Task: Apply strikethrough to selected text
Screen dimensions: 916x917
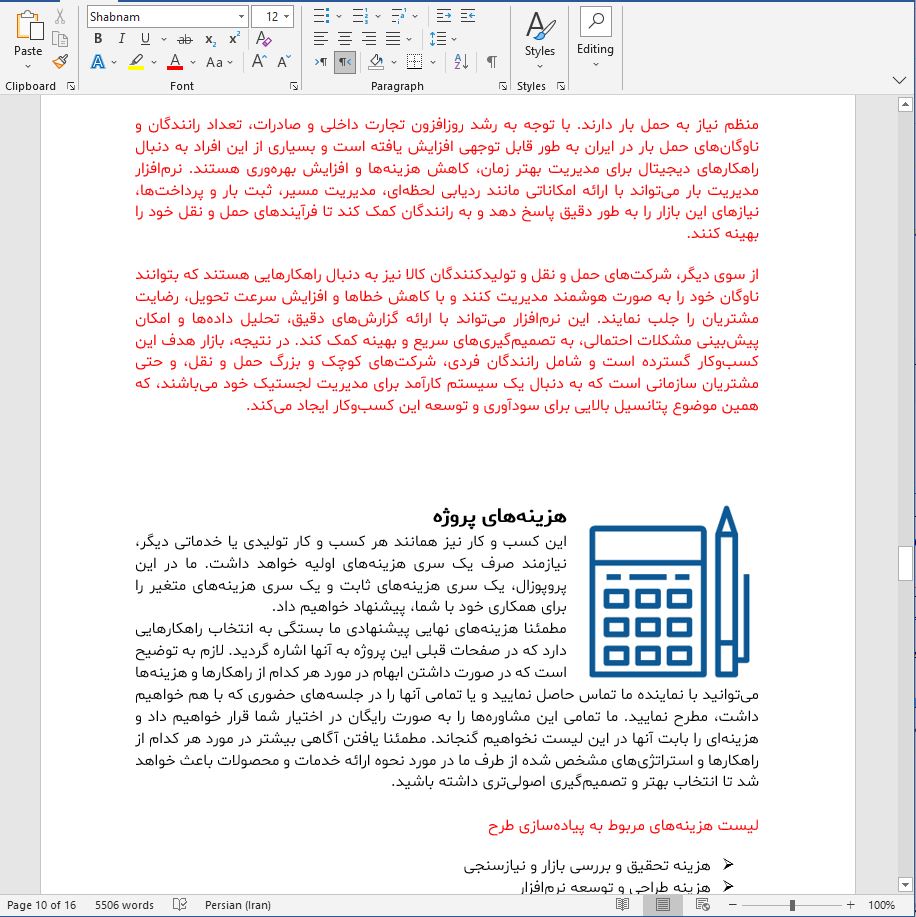Action: (x=184, y=39)
